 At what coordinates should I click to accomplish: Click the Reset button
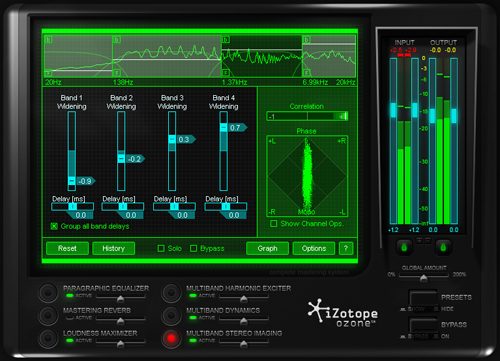[67, 248]
